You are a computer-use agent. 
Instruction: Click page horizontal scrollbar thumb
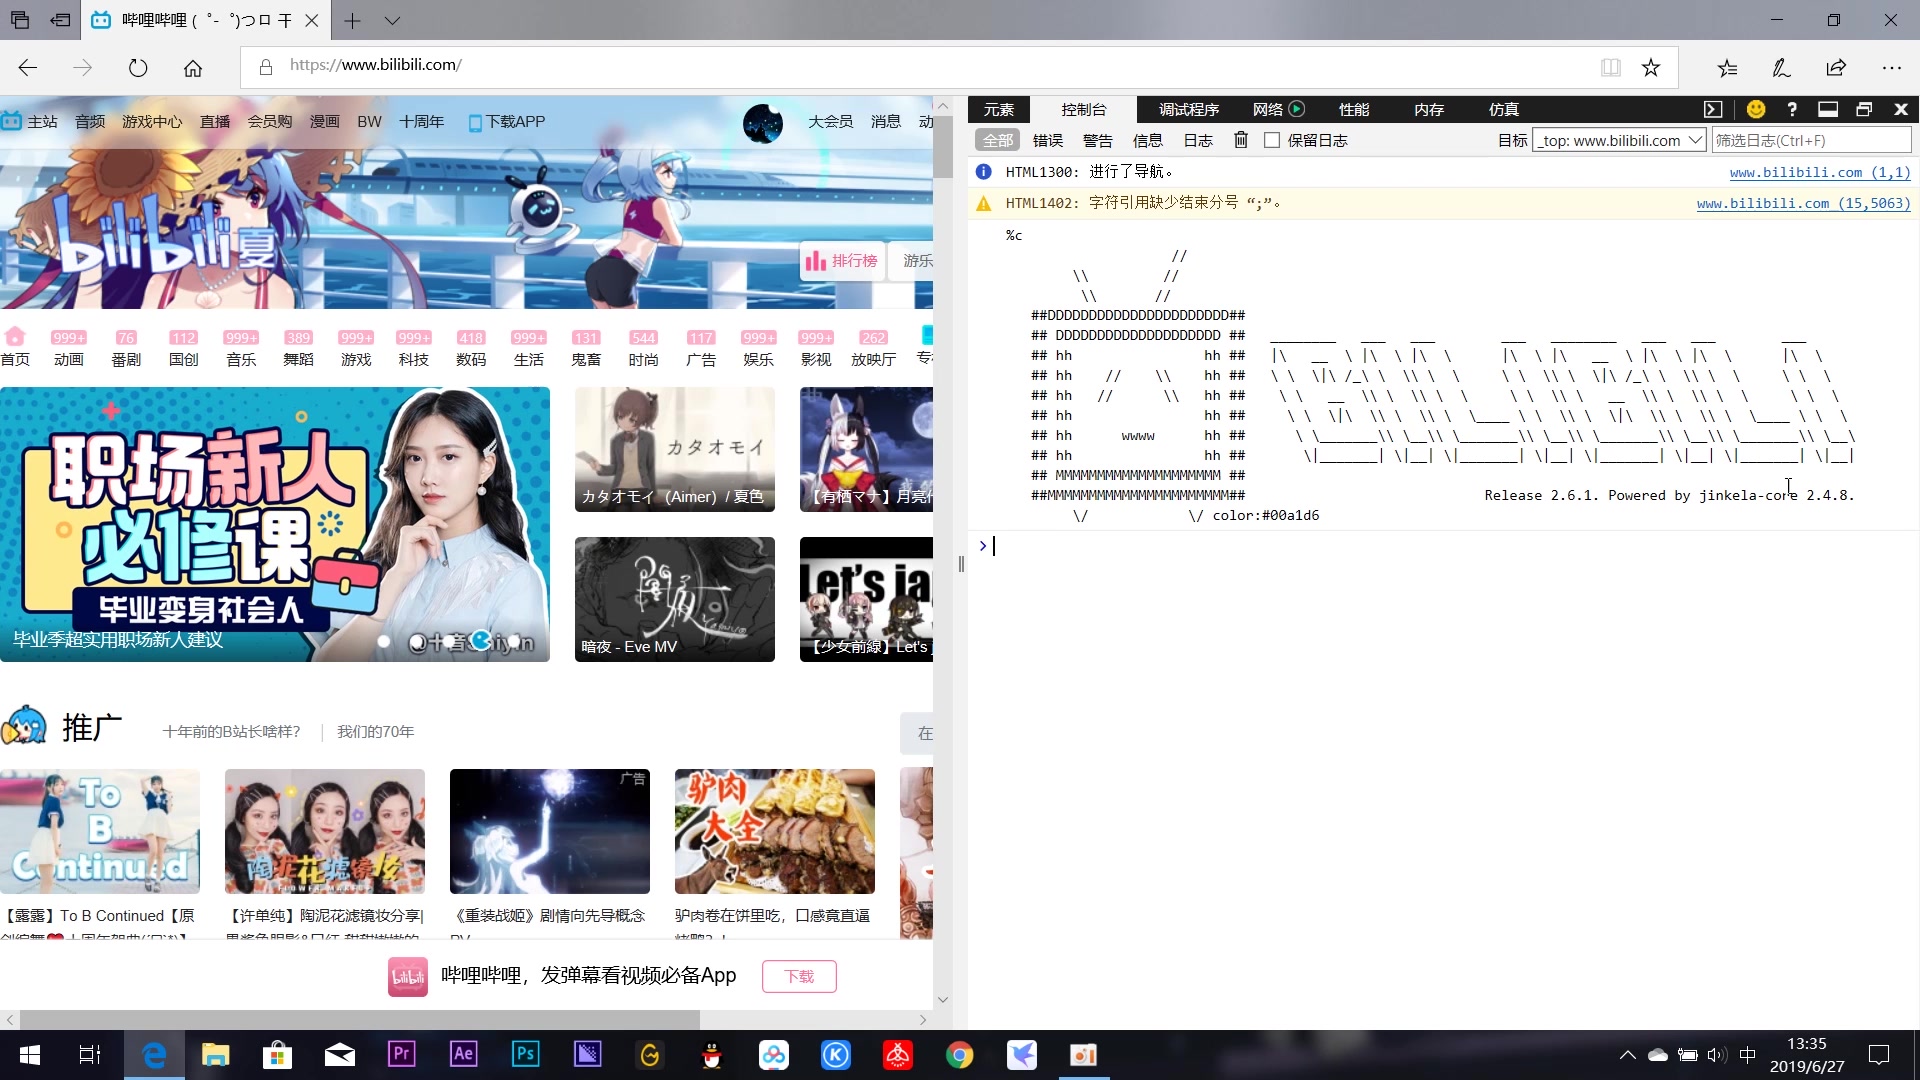tap(359, 1019)
